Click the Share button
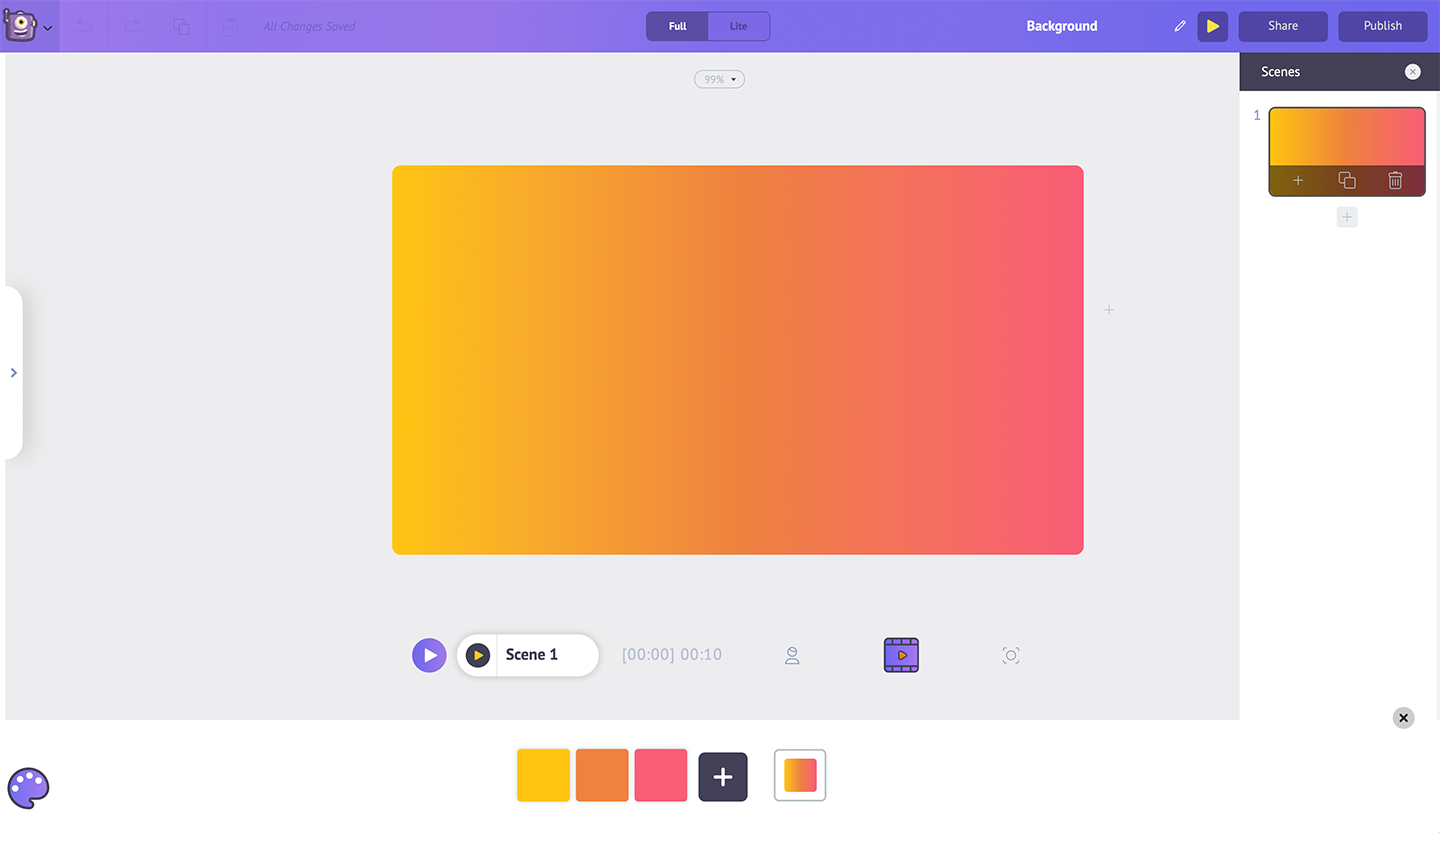This screenshot has width=1440, height=850. 1283,26
